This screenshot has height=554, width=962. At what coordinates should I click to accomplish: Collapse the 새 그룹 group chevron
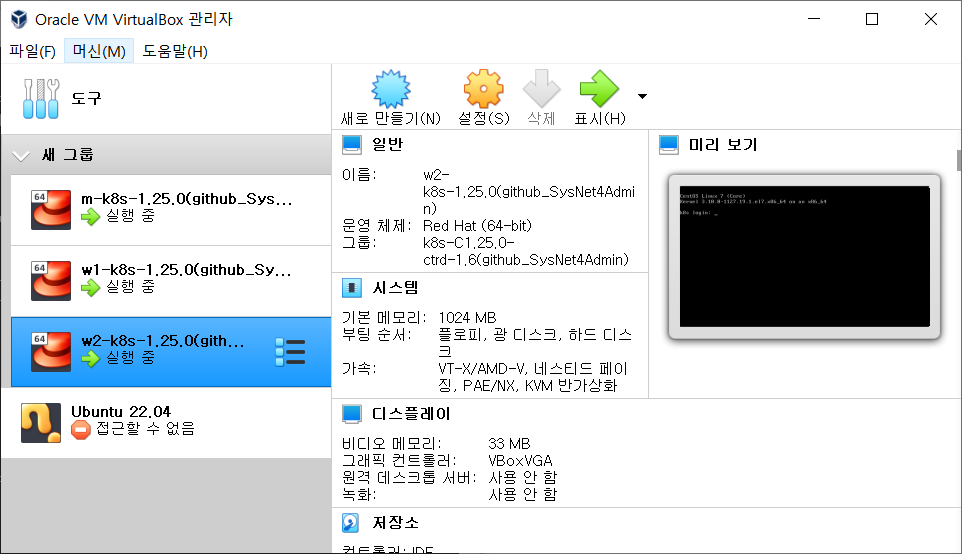21,156
